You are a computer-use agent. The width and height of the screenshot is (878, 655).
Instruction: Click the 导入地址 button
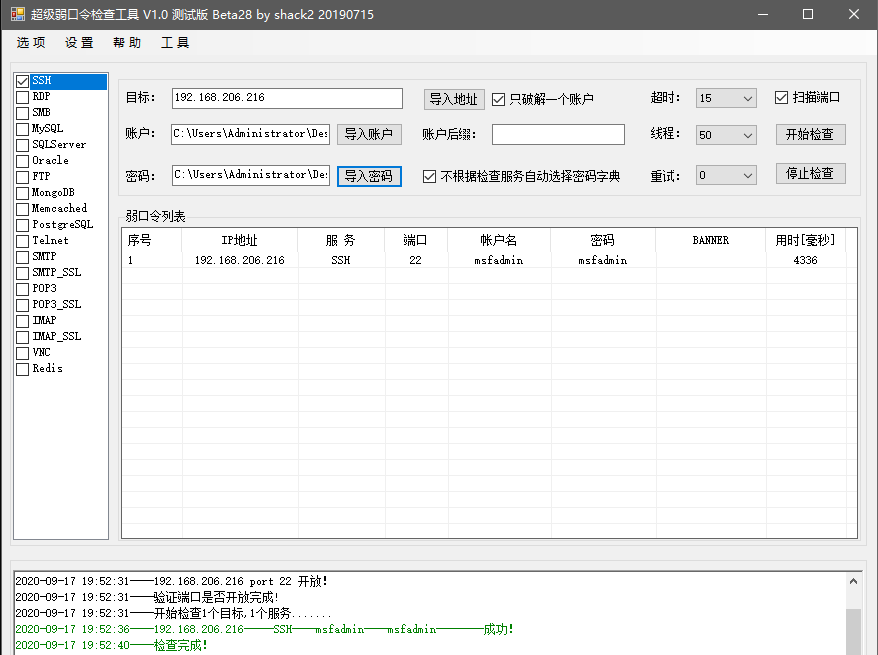[x=454, y=100]
